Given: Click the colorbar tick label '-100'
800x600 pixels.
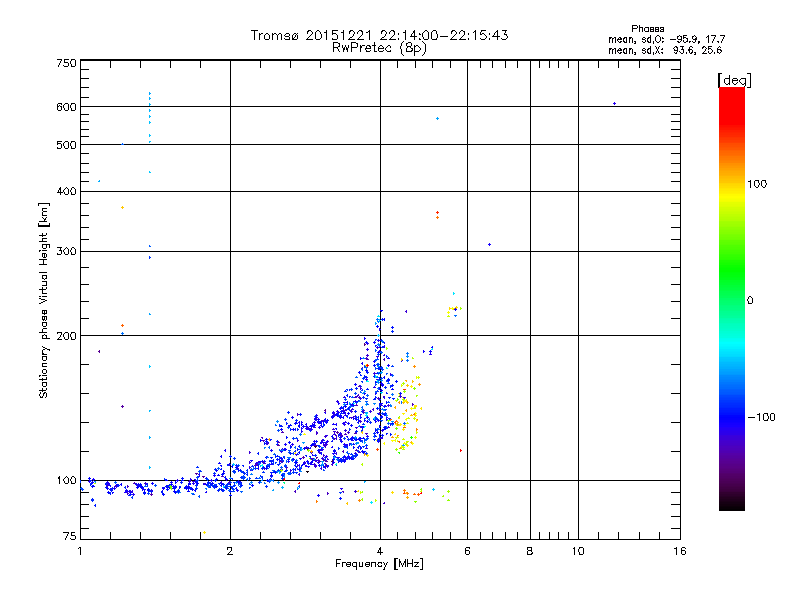Looking at the screenshot, I should 761,417.
